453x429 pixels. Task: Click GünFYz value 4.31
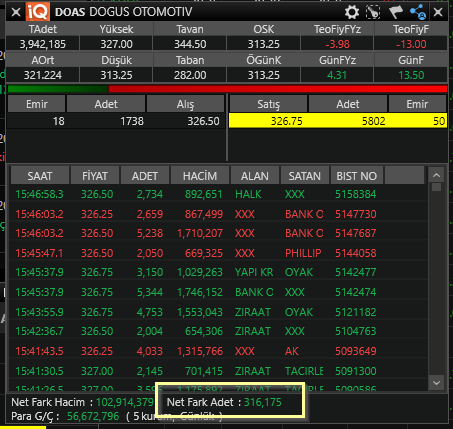click(x=337, y=75)
